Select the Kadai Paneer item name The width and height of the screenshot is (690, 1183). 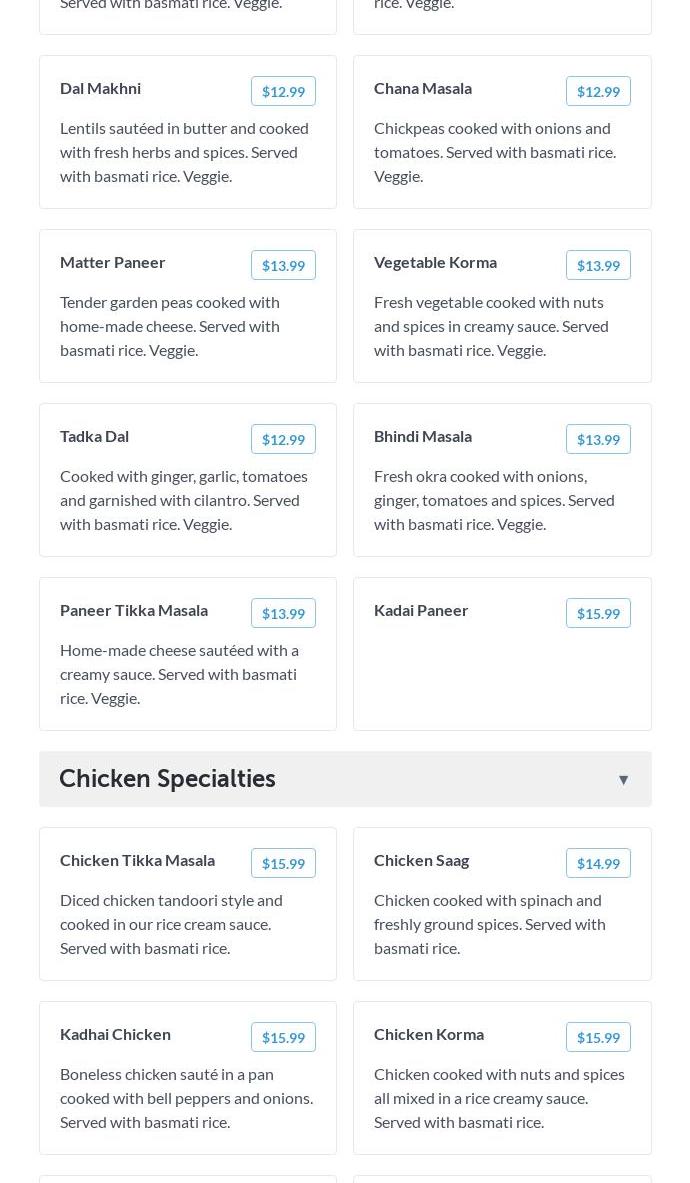pos(421,610)
